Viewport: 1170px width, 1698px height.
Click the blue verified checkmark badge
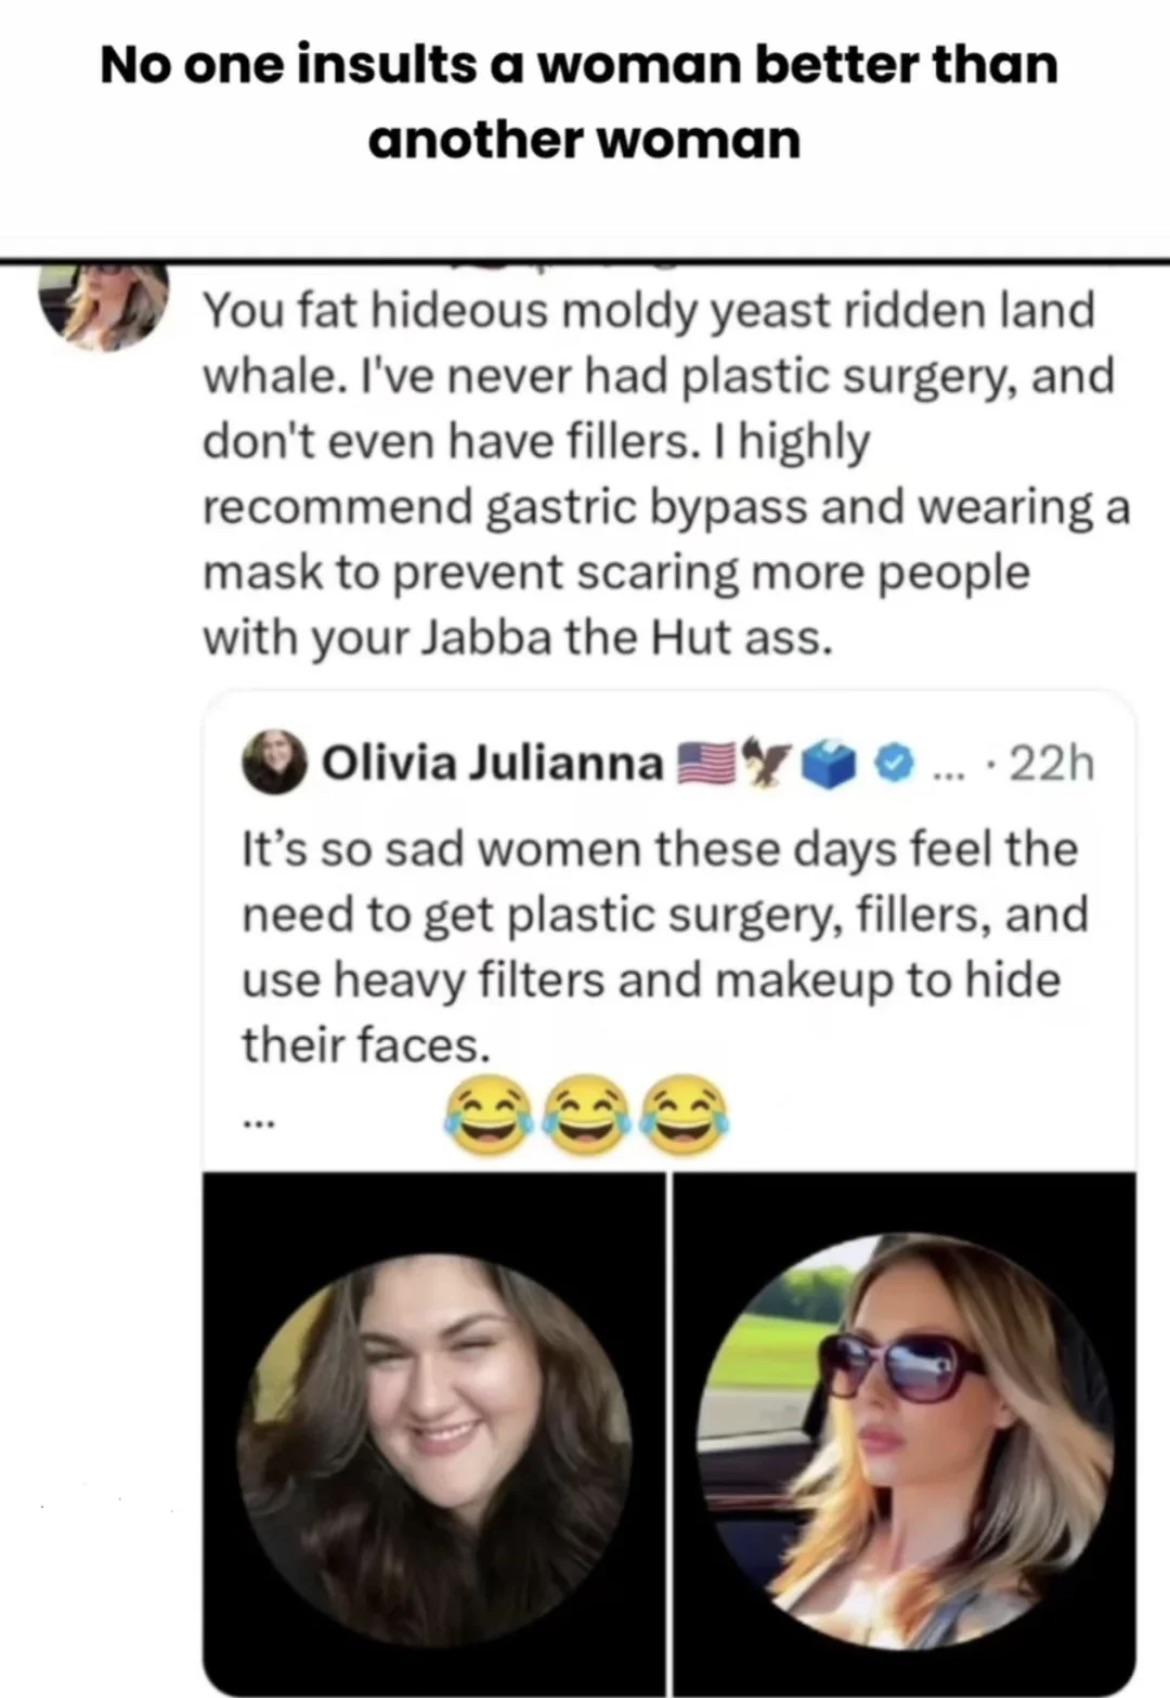tap(895, 765)
